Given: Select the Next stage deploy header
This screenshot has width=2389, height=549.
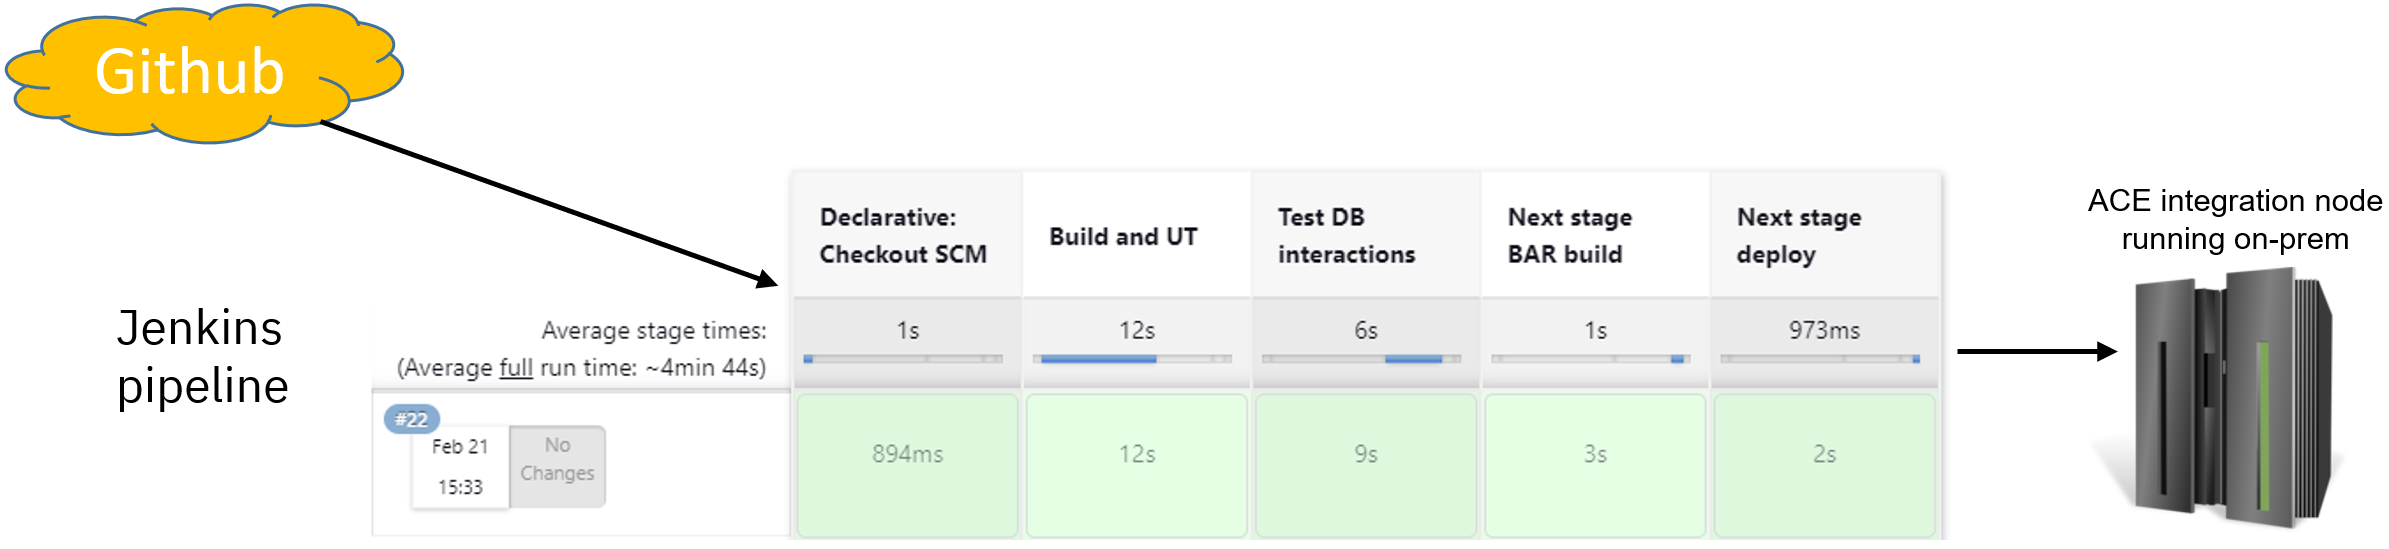Looking at the screenshot, I should point(1798,236).
